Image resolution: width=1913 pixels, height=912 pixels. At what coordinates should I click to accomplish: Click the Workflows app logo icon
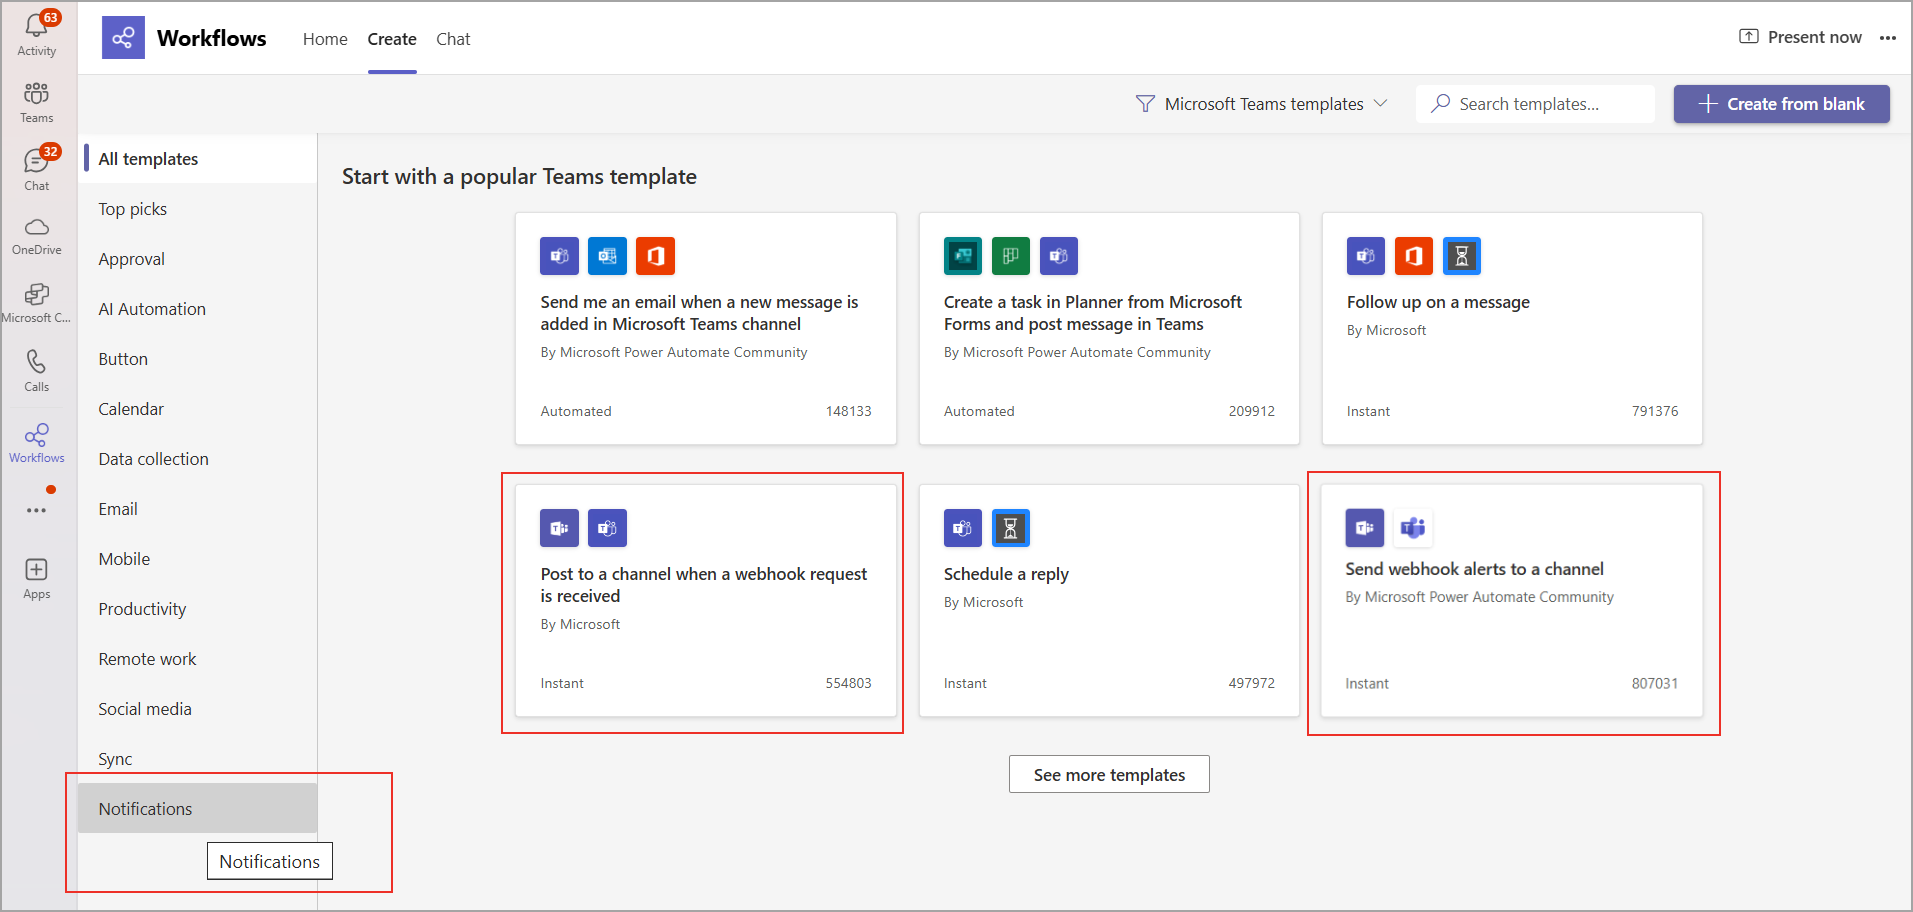tap(123, 38)
